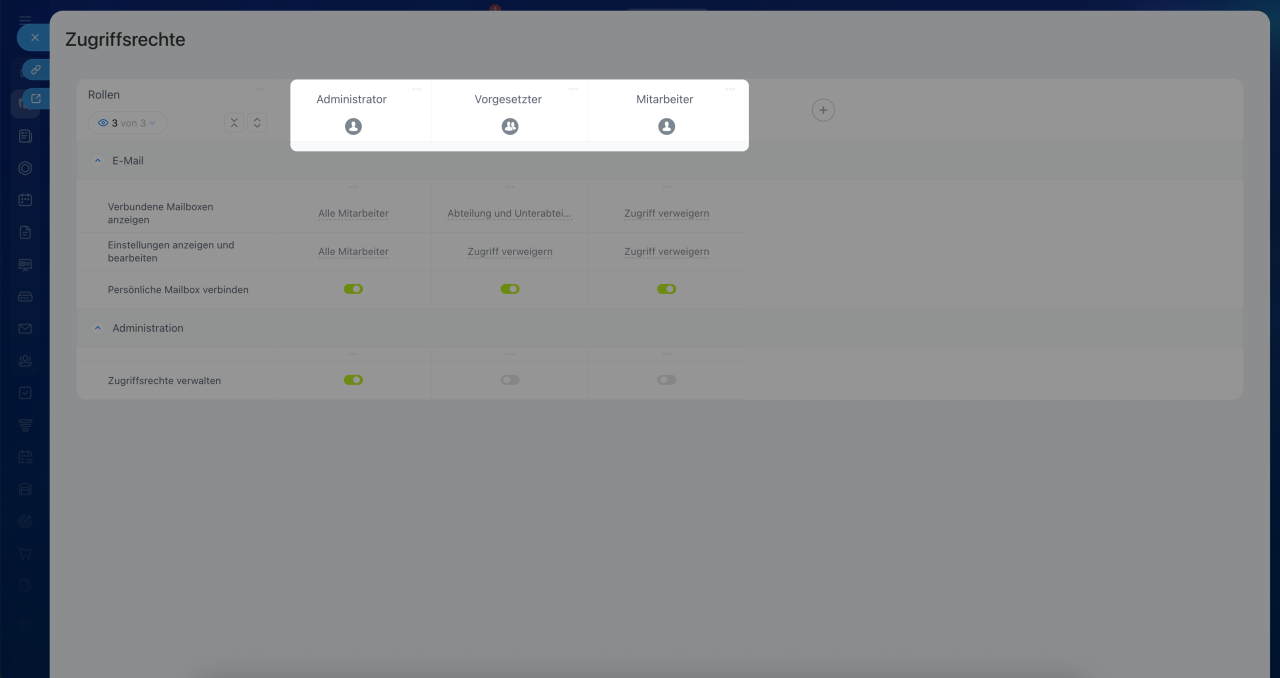Disable Persönliche Mailbox verbinden for Administrator
Screen dimensions: 1280x678
point(353,289)
